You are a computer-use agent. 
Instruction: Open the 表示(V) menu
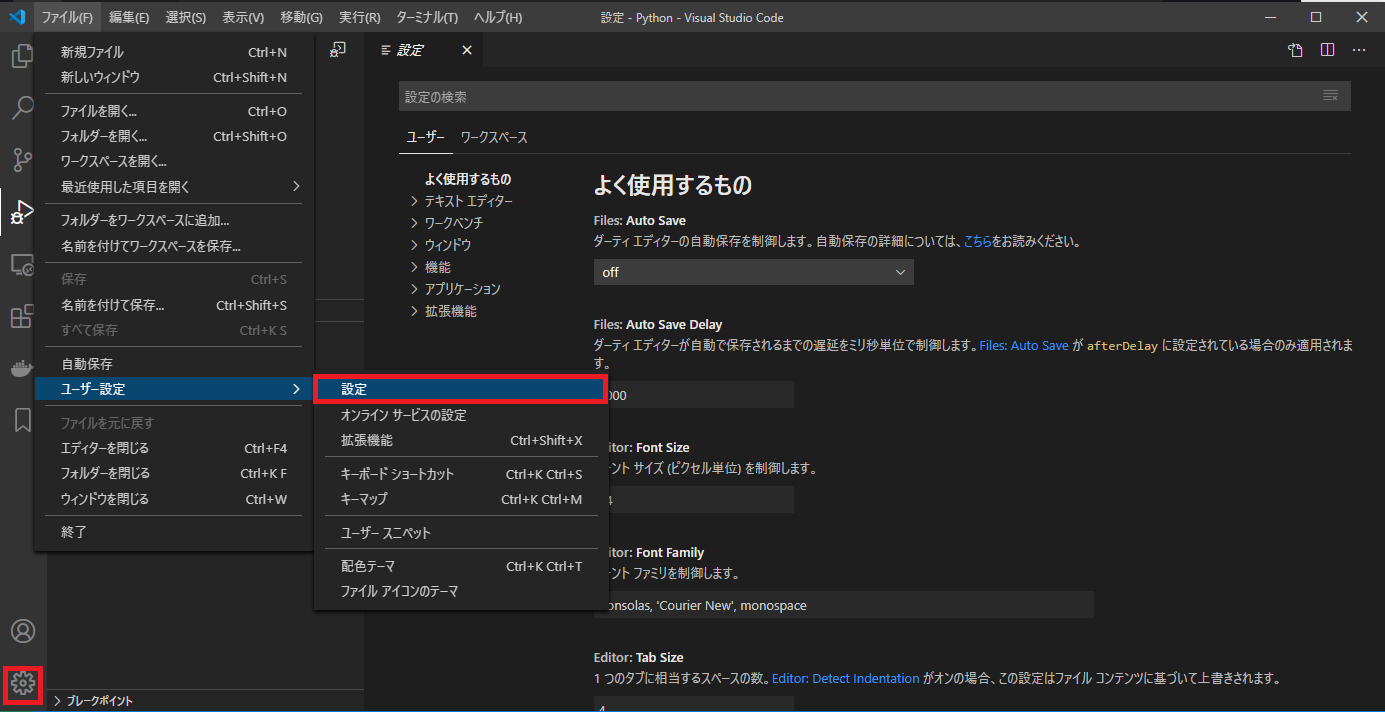[243, 17]
